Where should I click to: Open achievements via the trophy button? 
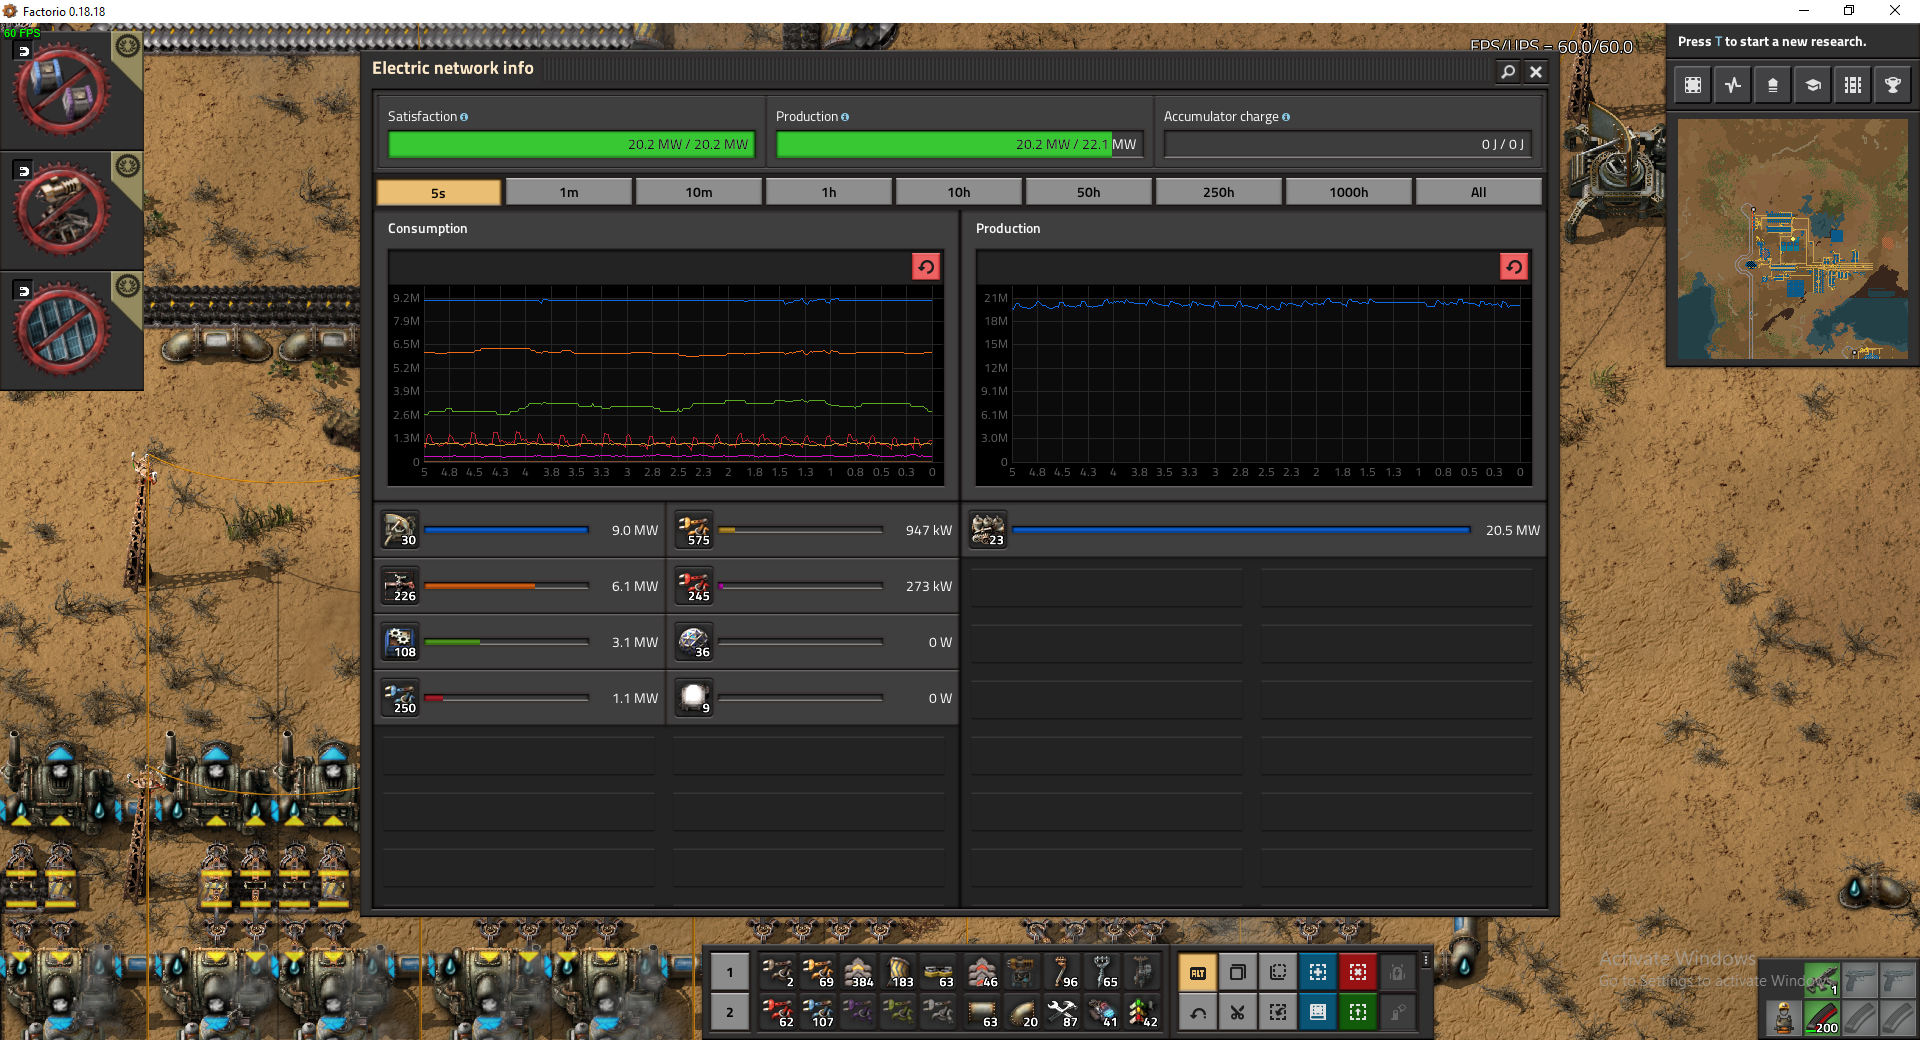coord(1893,85)
